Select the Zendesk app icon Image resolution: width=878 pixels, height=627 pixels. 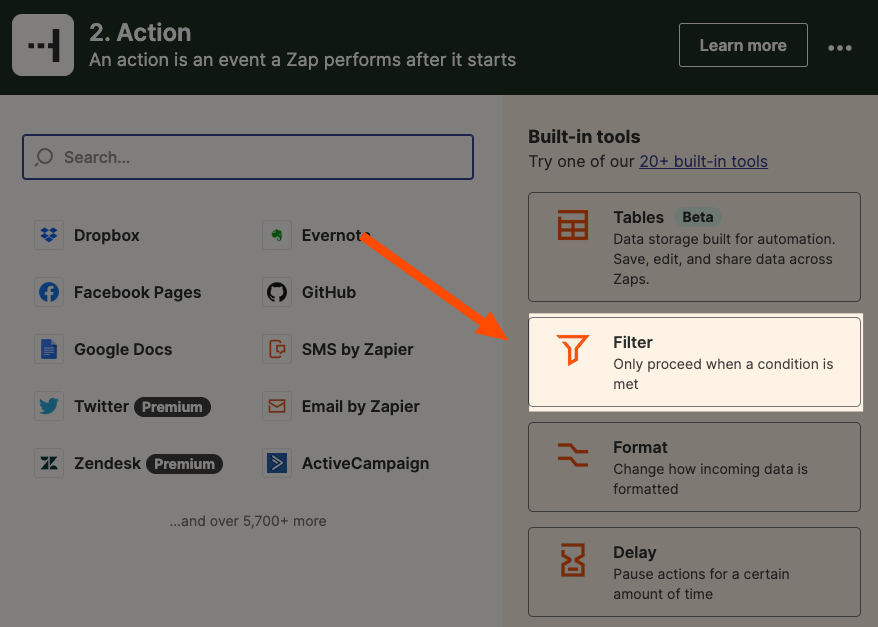tap(49, 464)
